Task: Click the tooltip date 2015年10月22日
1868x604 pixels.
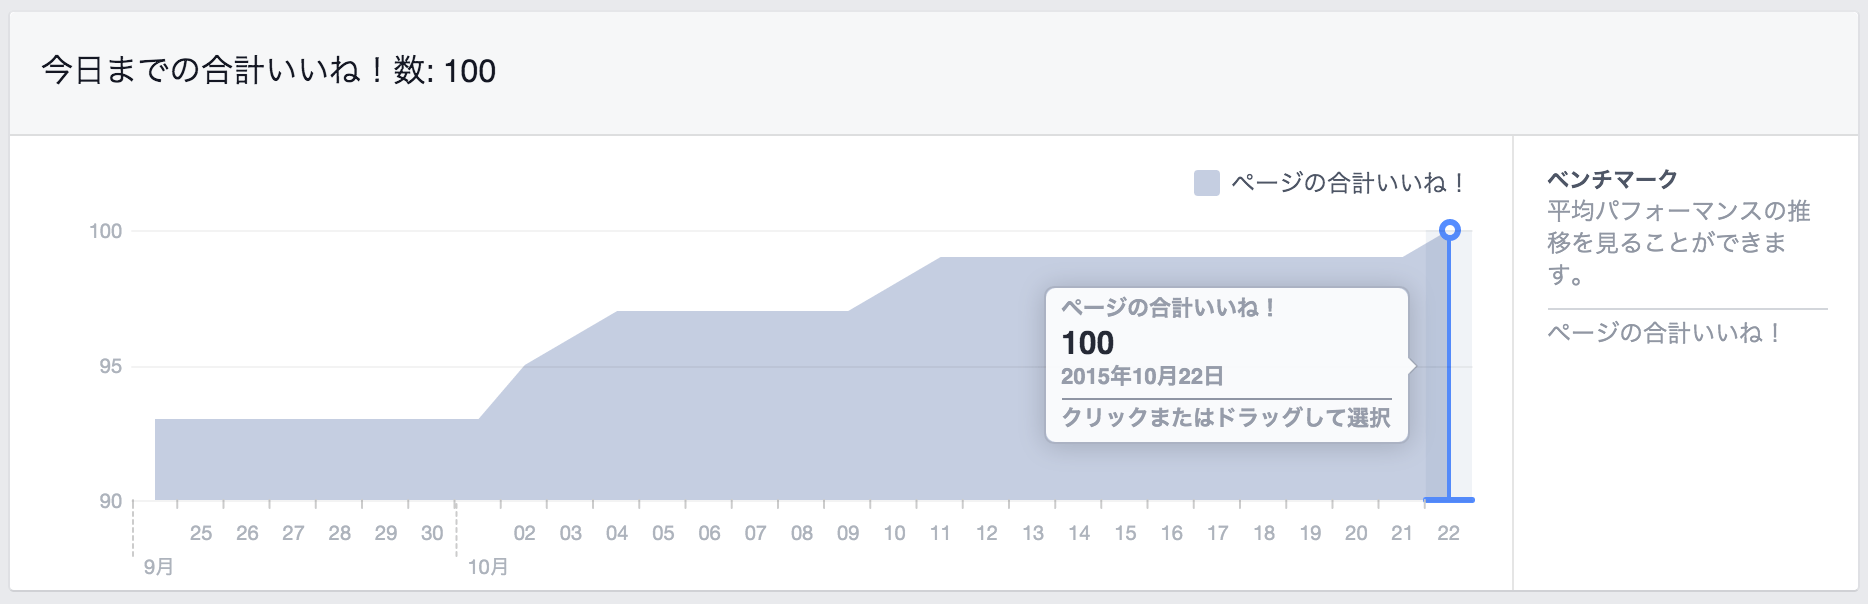Action: coord(1142,376)
